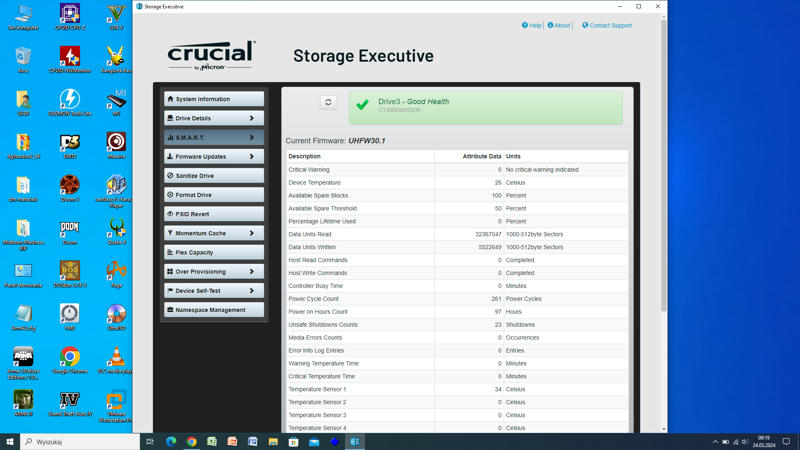
Task: Click Power Cycle Count value 261
Action: [496, 298]
